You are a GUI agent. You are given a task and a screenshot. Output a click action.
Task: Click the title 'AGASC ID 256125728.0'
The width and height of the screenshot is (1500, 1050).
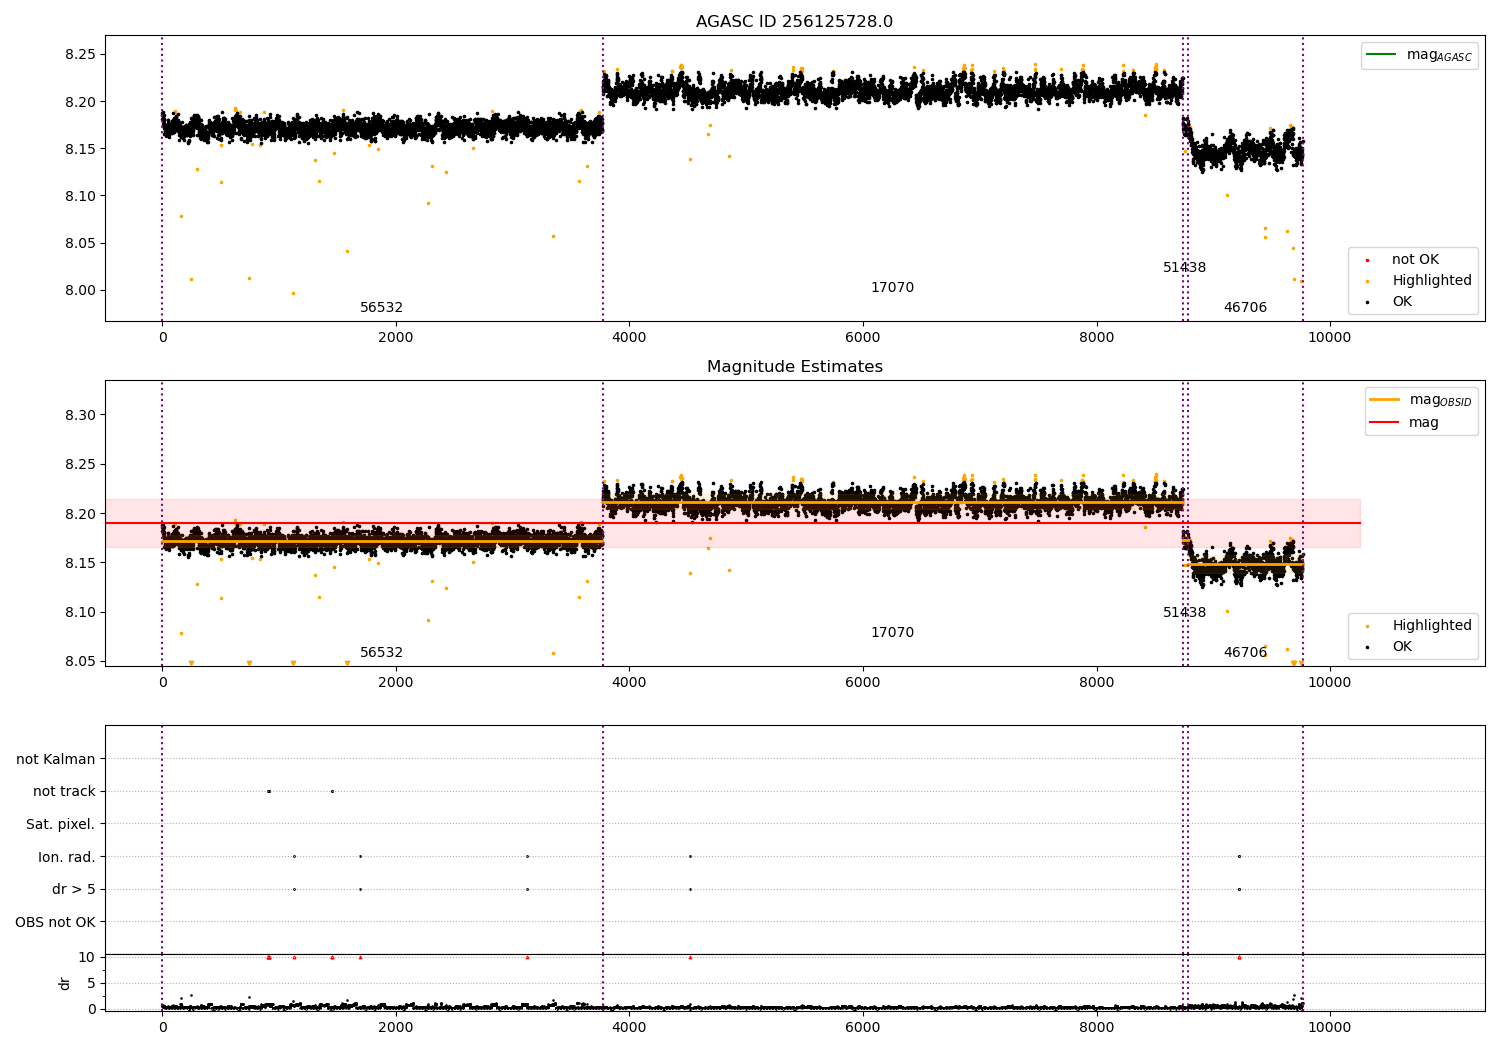(x=794, y=22)
